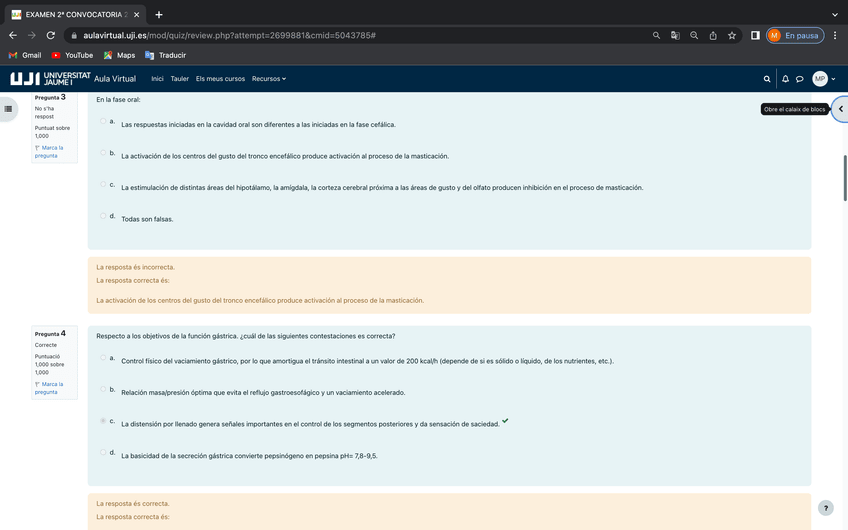
Task: Go to the Tauler menu item
Action: (179, 79)
